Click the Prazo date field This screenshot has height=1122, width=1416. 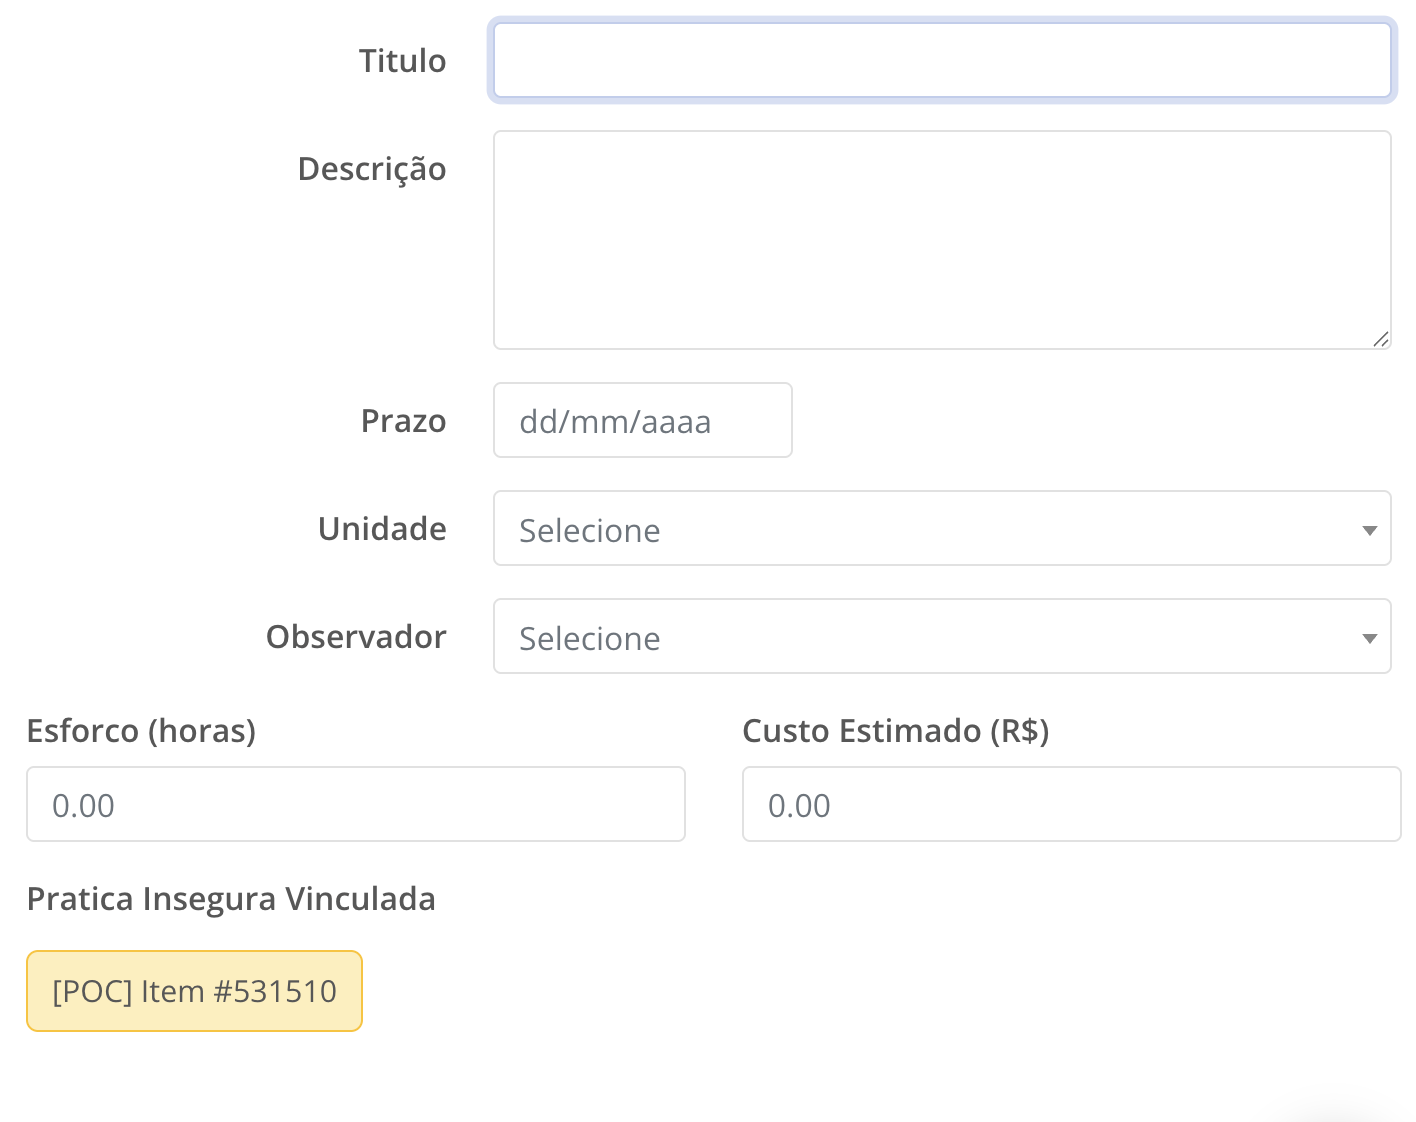[x=642, y=421]
